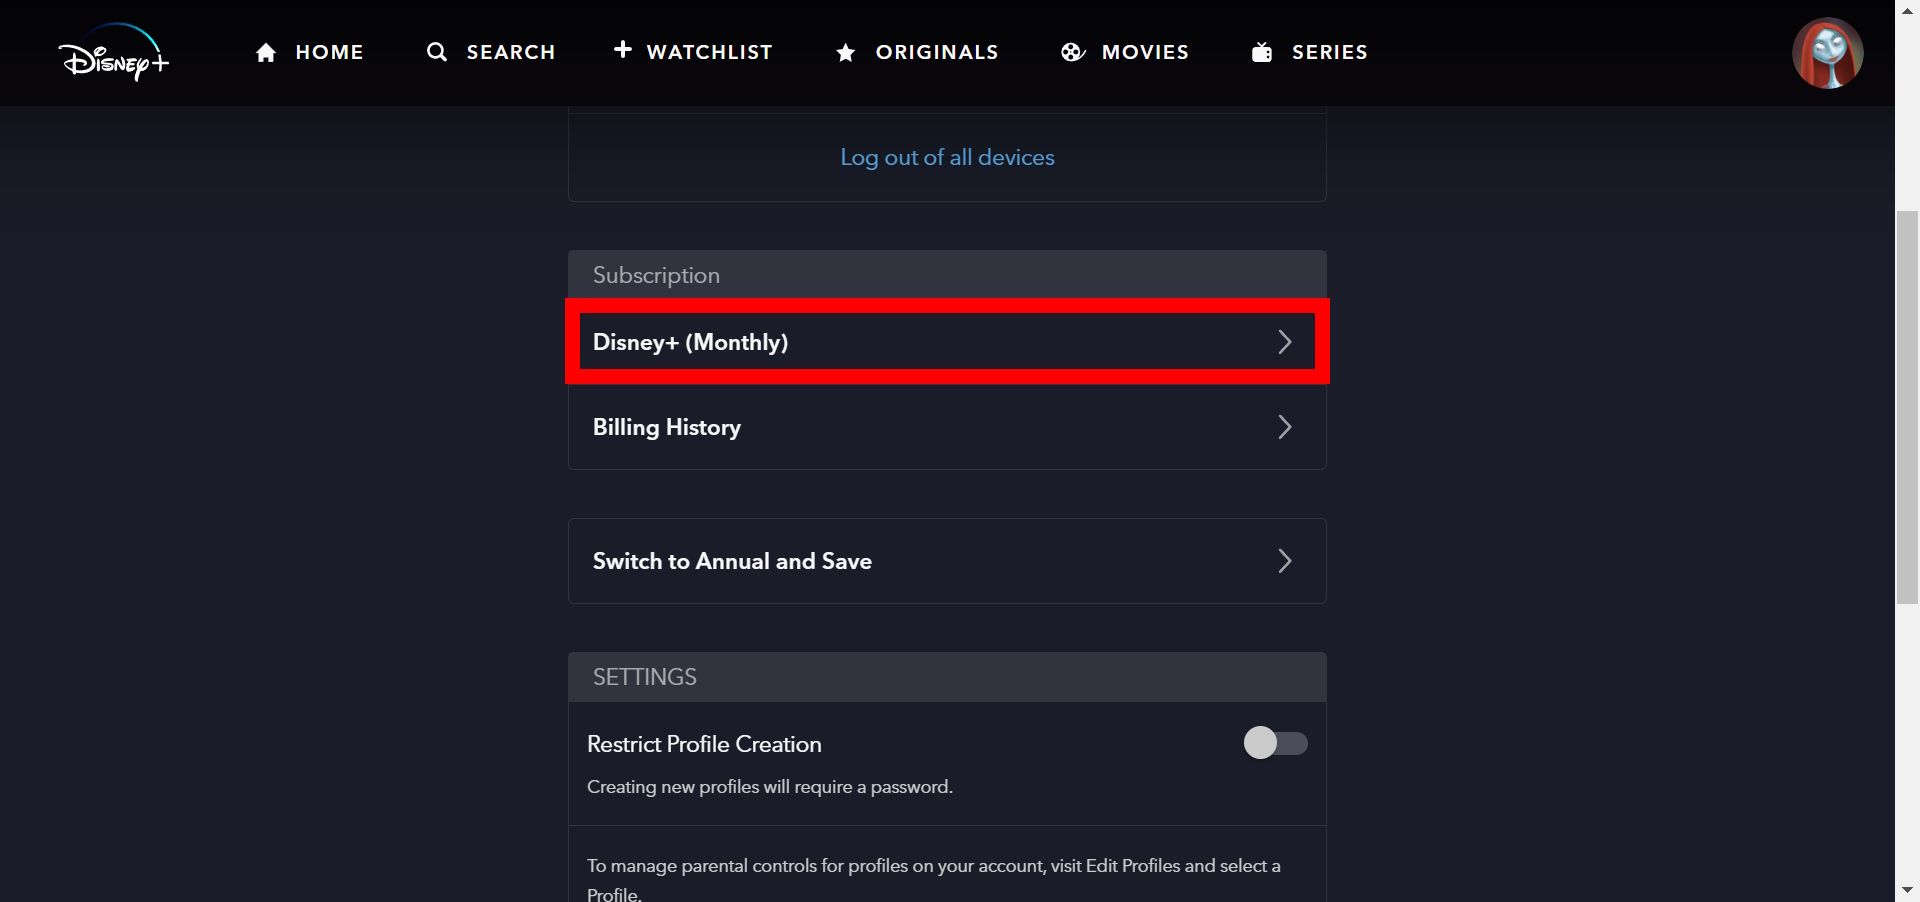This screenshot has width=1920, height=902.
Task: Open Series via the TV icon
Action: (x=1260, y=52)
